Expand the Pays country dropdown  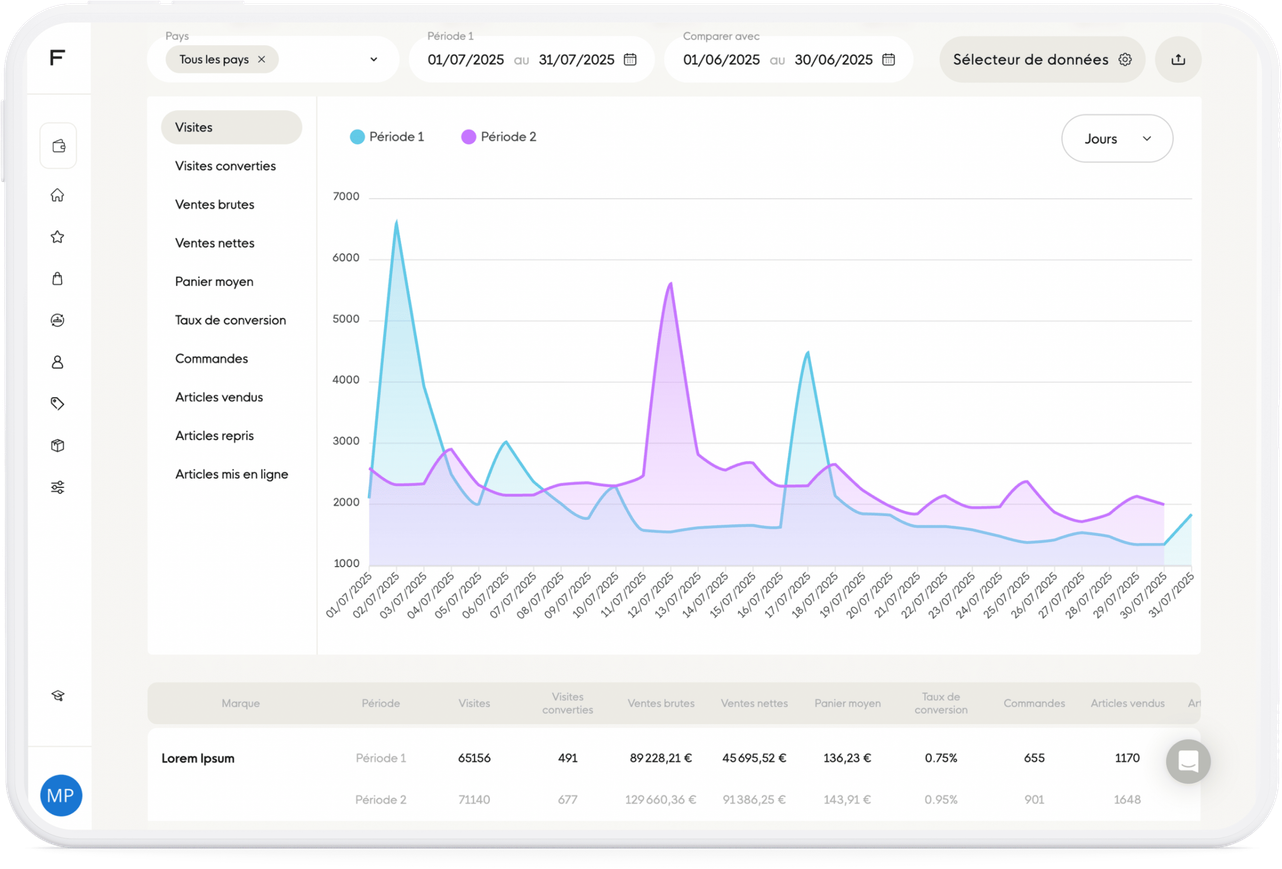point(374,60)
